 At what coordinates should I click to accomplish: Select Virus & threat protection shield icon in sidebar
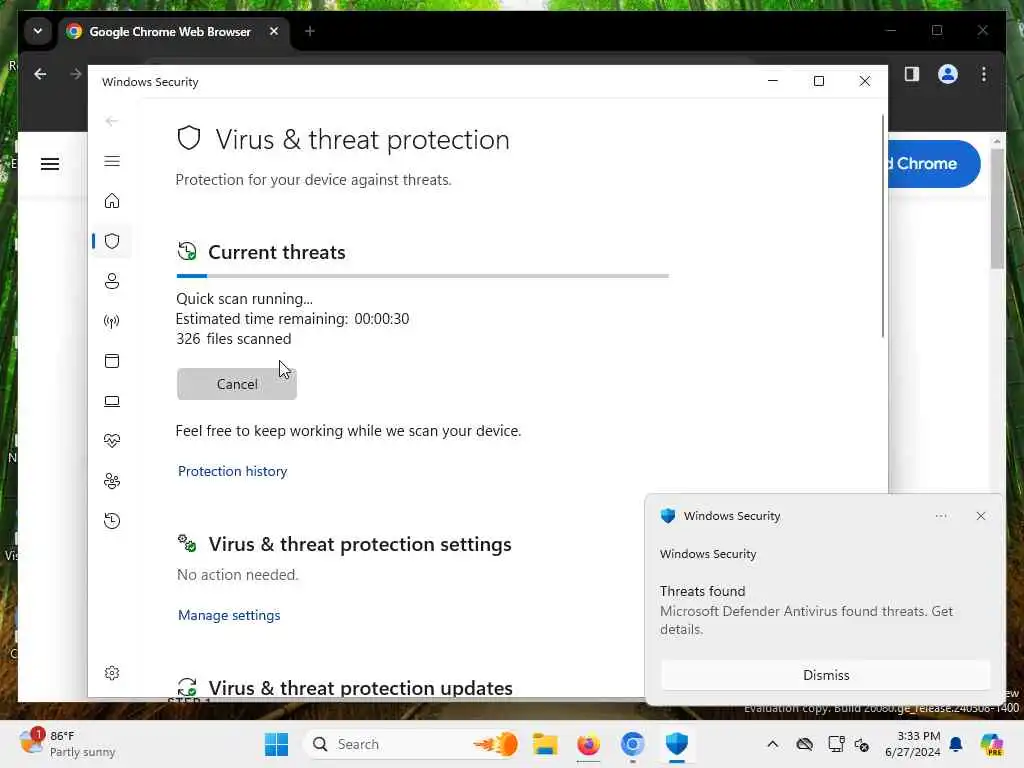point(112,241)
